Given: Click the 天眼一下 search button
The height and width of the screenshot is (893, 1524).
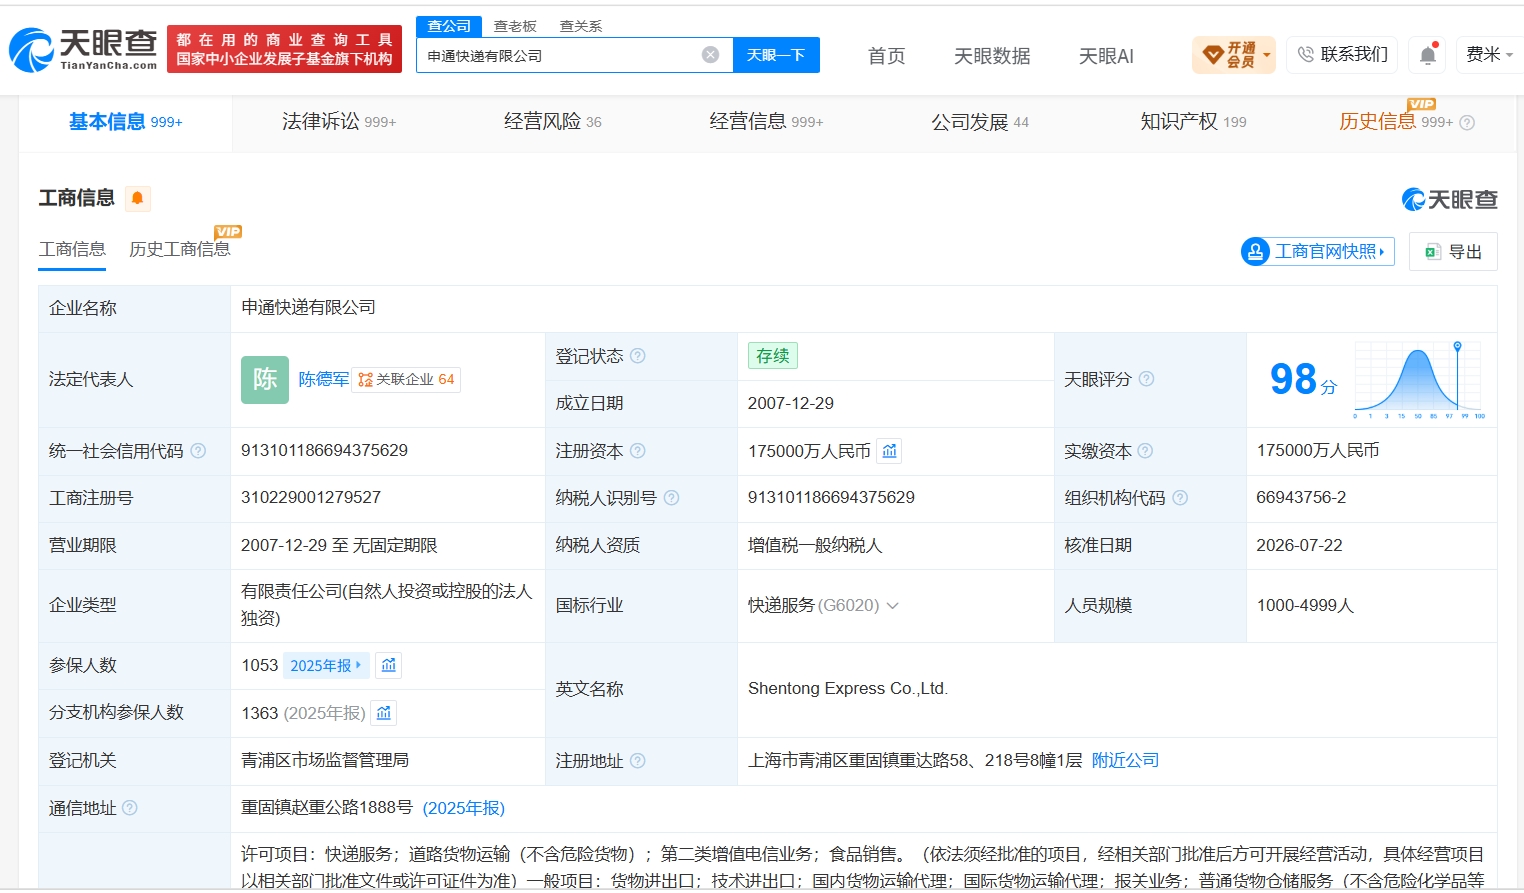Looking at the screenshot, I should pos(776,55).
